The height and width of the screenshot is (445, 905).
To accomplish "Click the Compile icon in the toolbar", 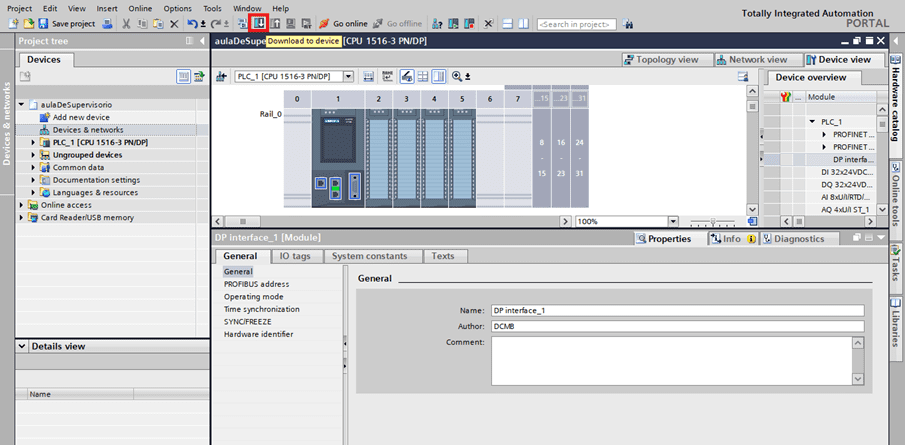I will click(x=242, y=24).
